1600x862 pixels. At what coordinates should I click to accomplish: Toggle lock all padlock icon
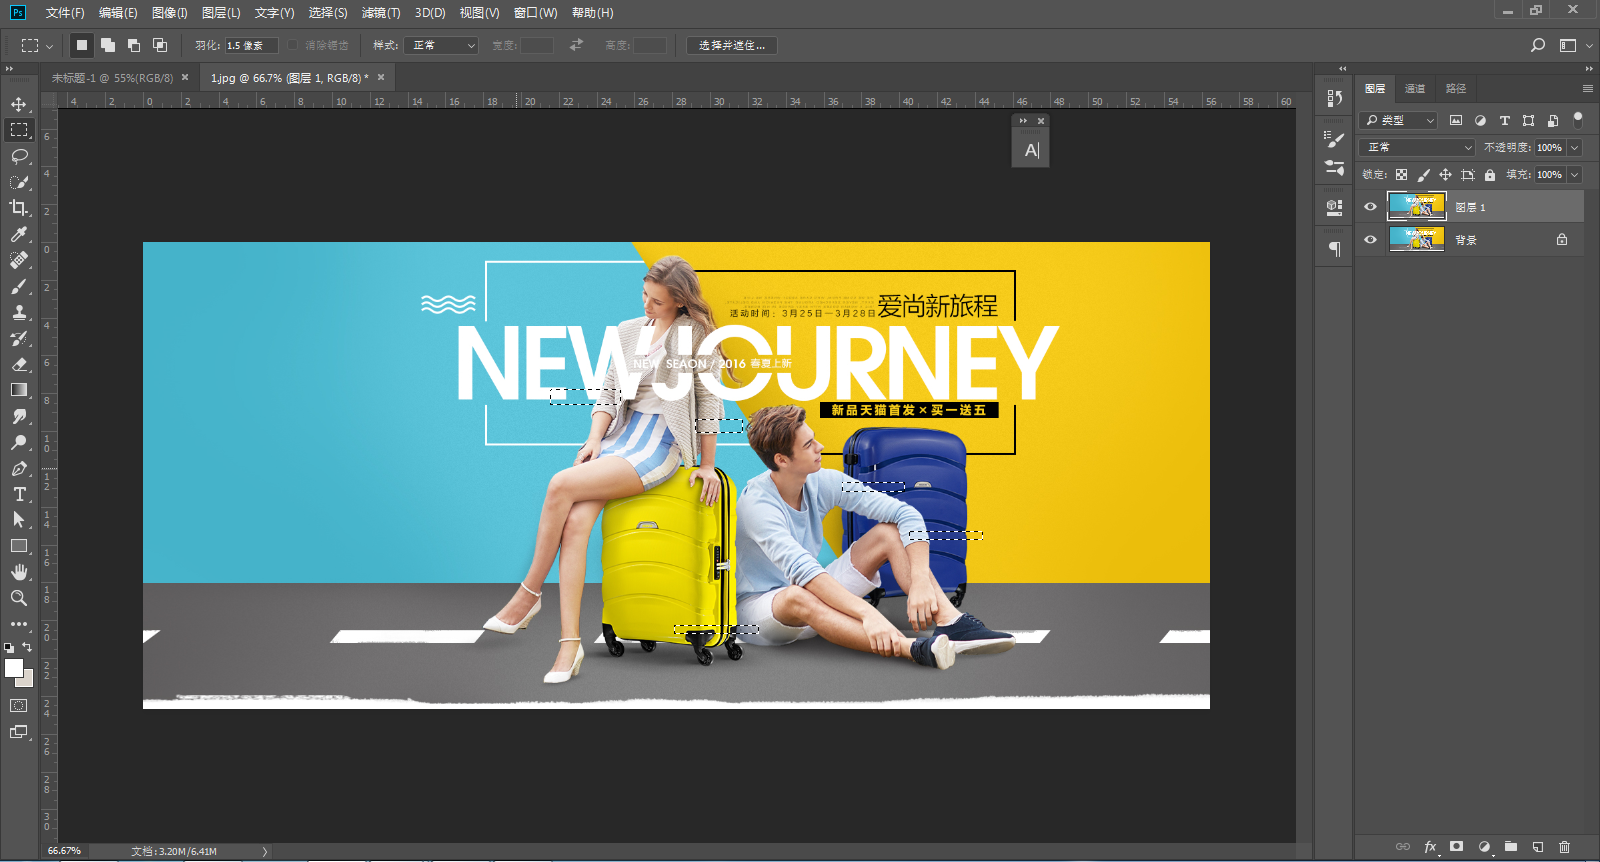click(1490, 175)
